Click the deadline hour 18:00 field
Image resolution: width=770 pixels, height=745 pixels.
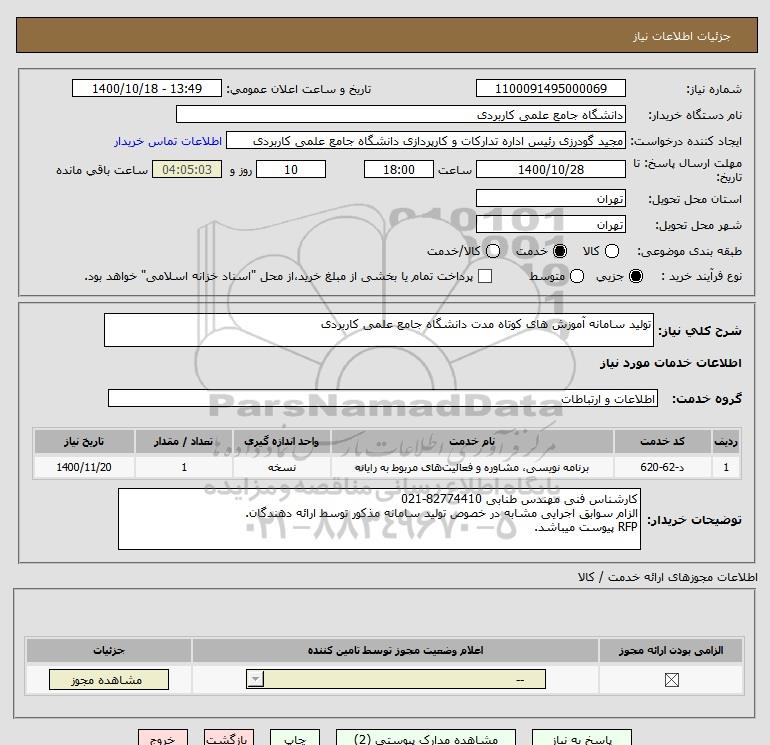click(399, 169)
